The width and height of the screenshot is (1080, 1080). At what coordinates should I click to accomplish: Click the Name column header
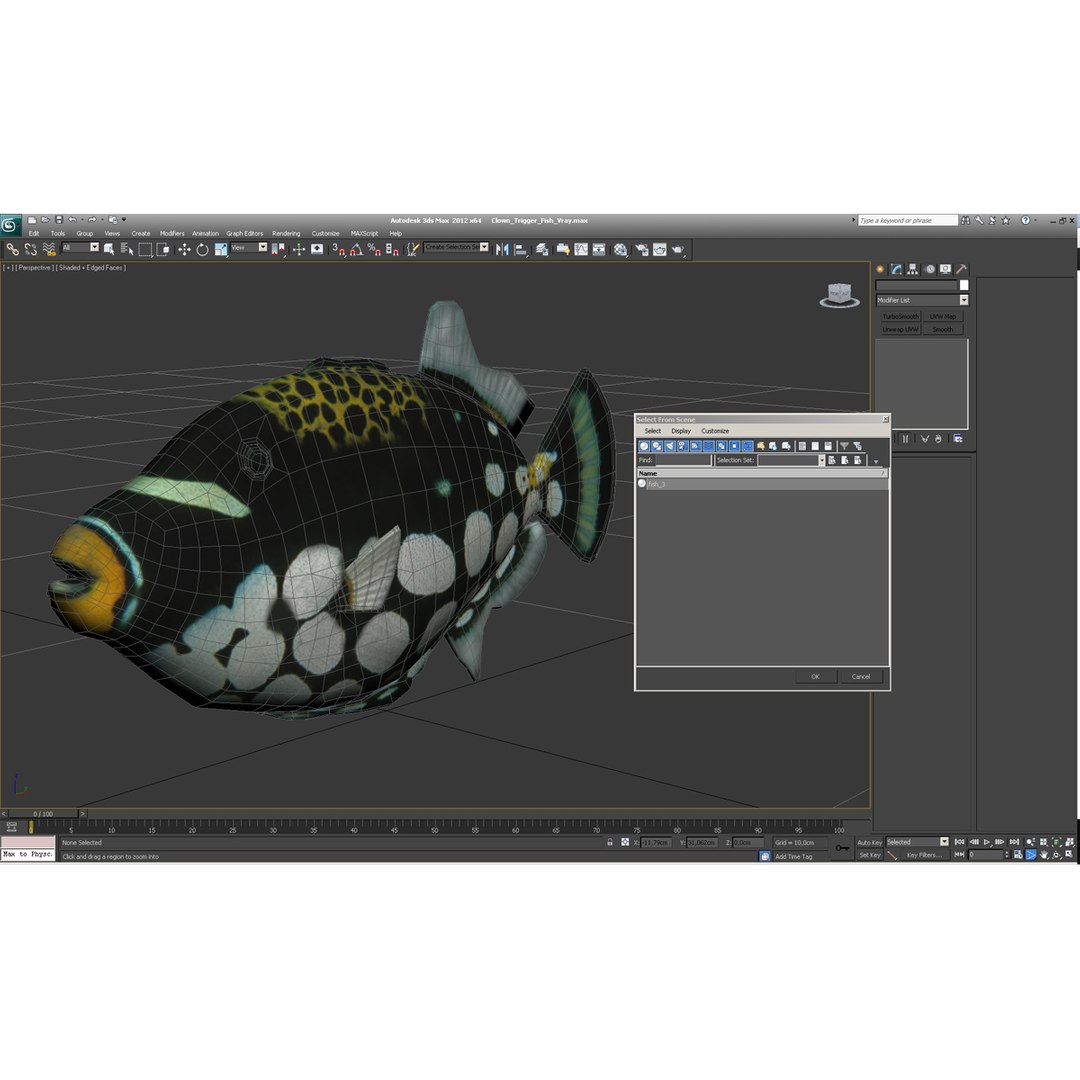762,473
